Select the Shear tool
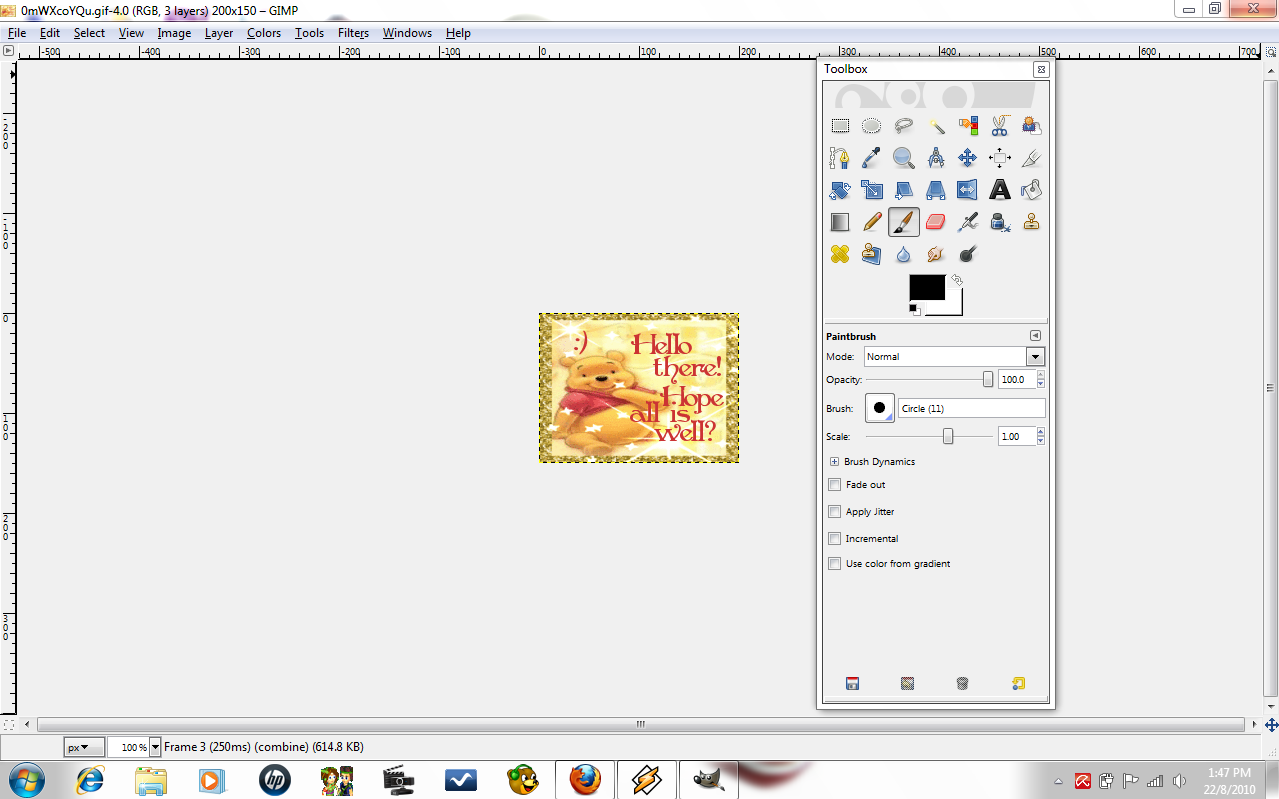 tap(904, 190)
